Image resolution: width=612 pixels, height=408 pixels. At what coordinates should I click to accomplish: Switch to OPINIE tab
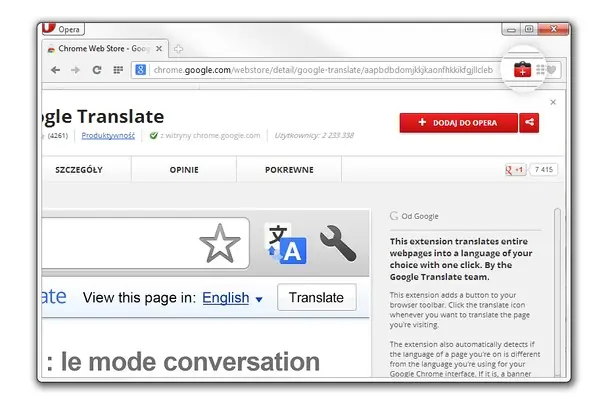click(184, 170)
